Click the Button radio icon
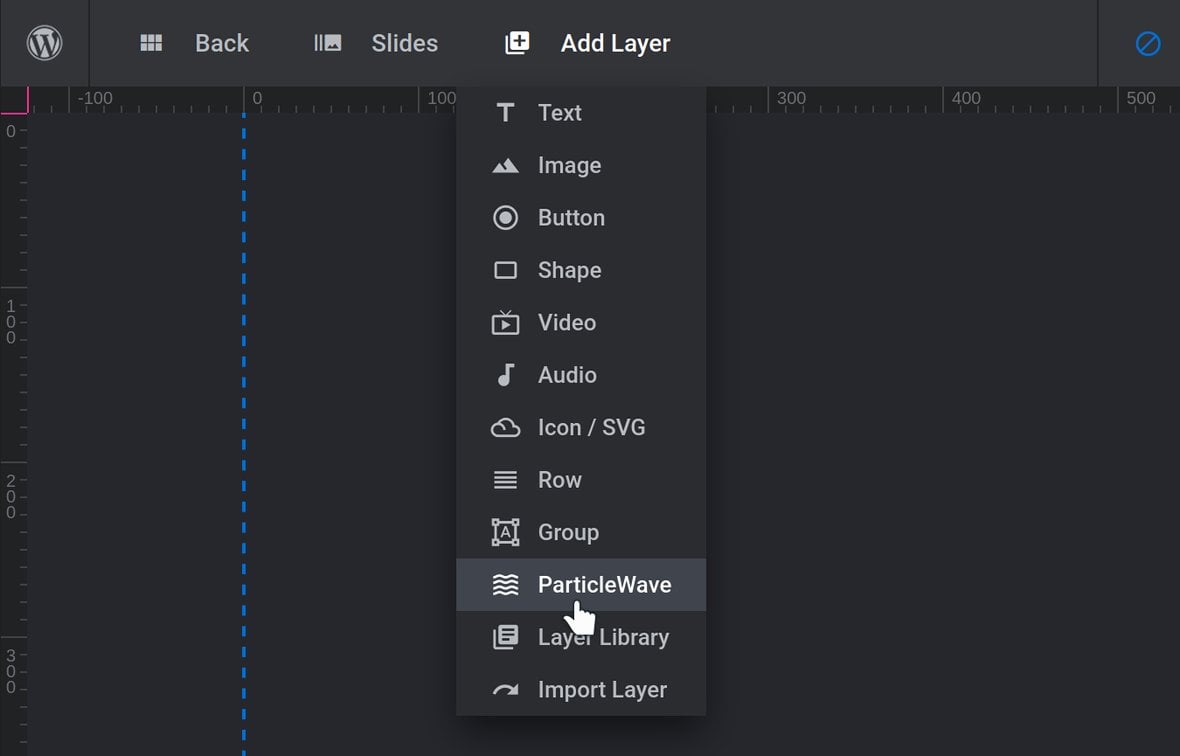1180x756 pixels. [x=505, y=218]
